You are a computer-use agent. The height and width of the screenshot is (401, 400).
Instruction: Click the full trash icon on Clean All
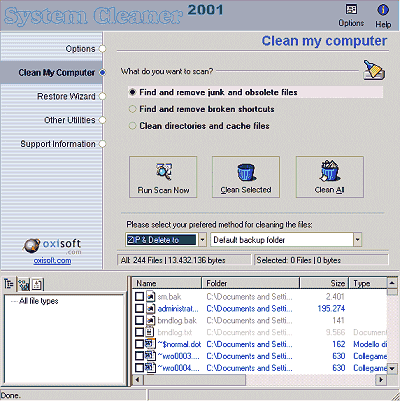(330, 171)
